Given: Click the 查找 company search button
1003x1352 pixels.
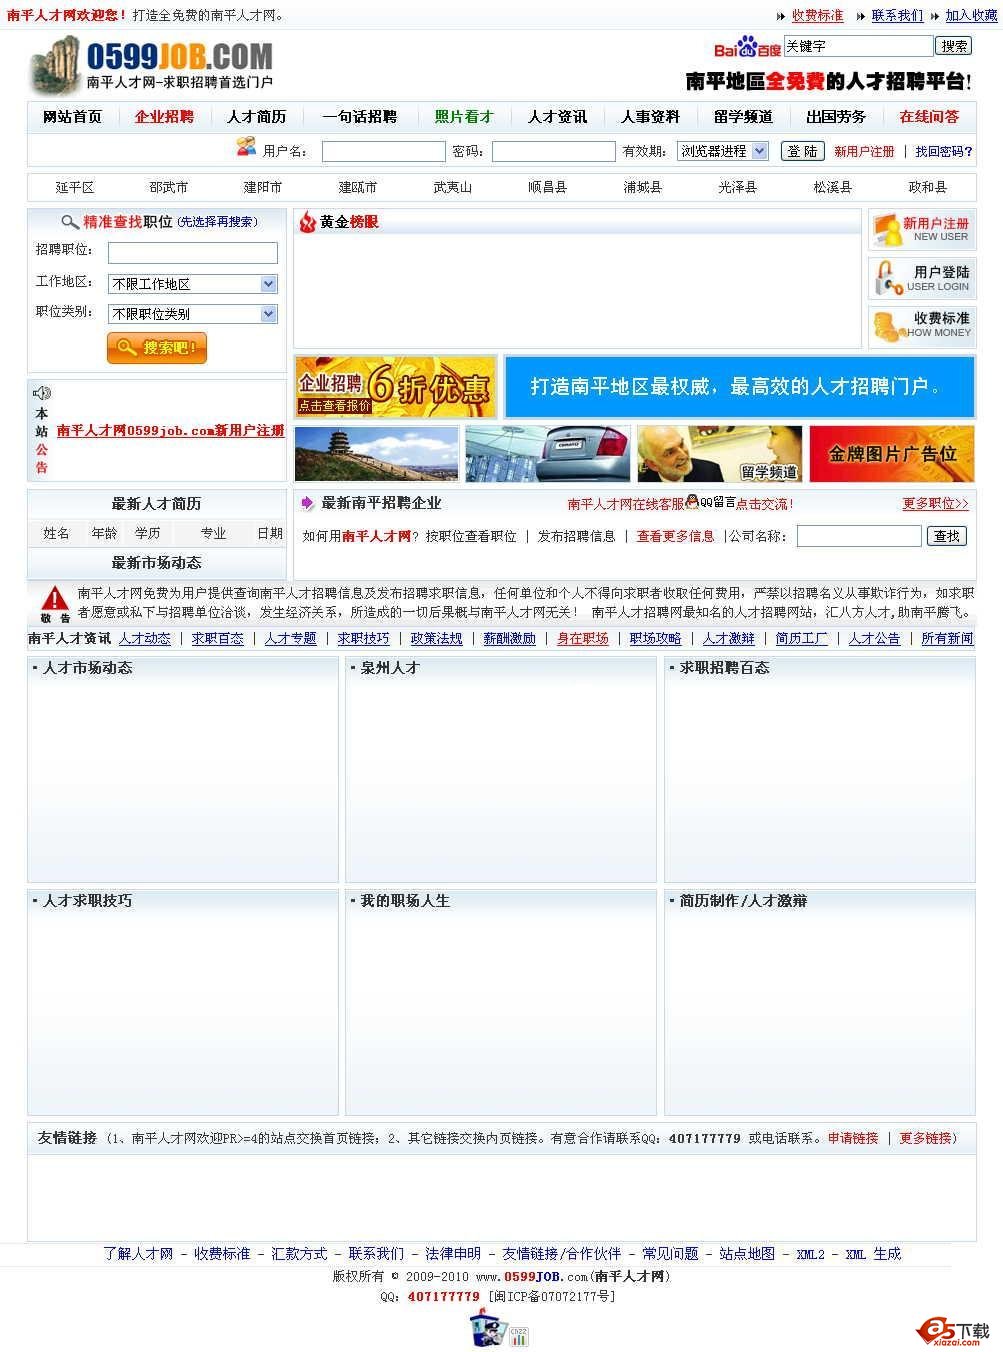Looking at the screenshot, I should (x=946, y=536).
